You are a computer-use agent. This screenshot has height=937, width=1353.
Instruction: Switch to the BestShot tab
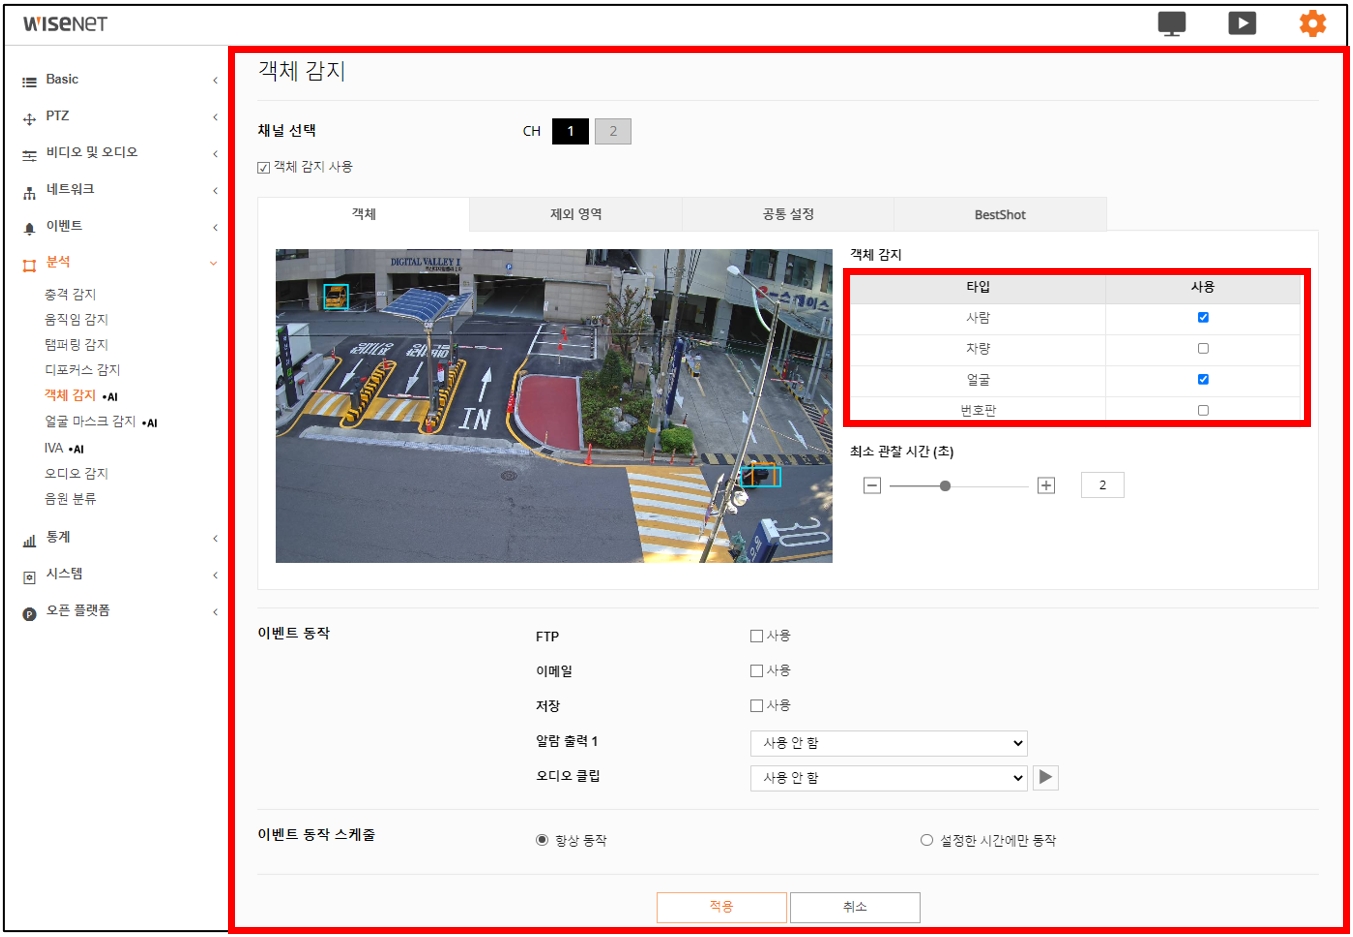click(1000, 215)
